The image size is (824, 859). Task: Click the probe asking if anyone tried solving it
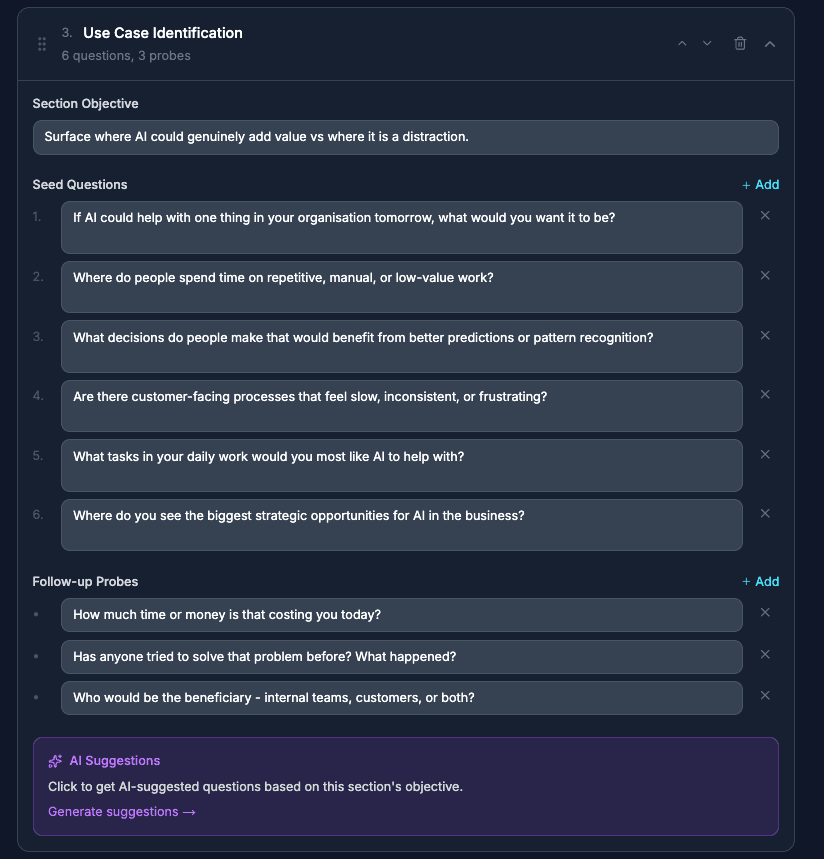point(400,656)
